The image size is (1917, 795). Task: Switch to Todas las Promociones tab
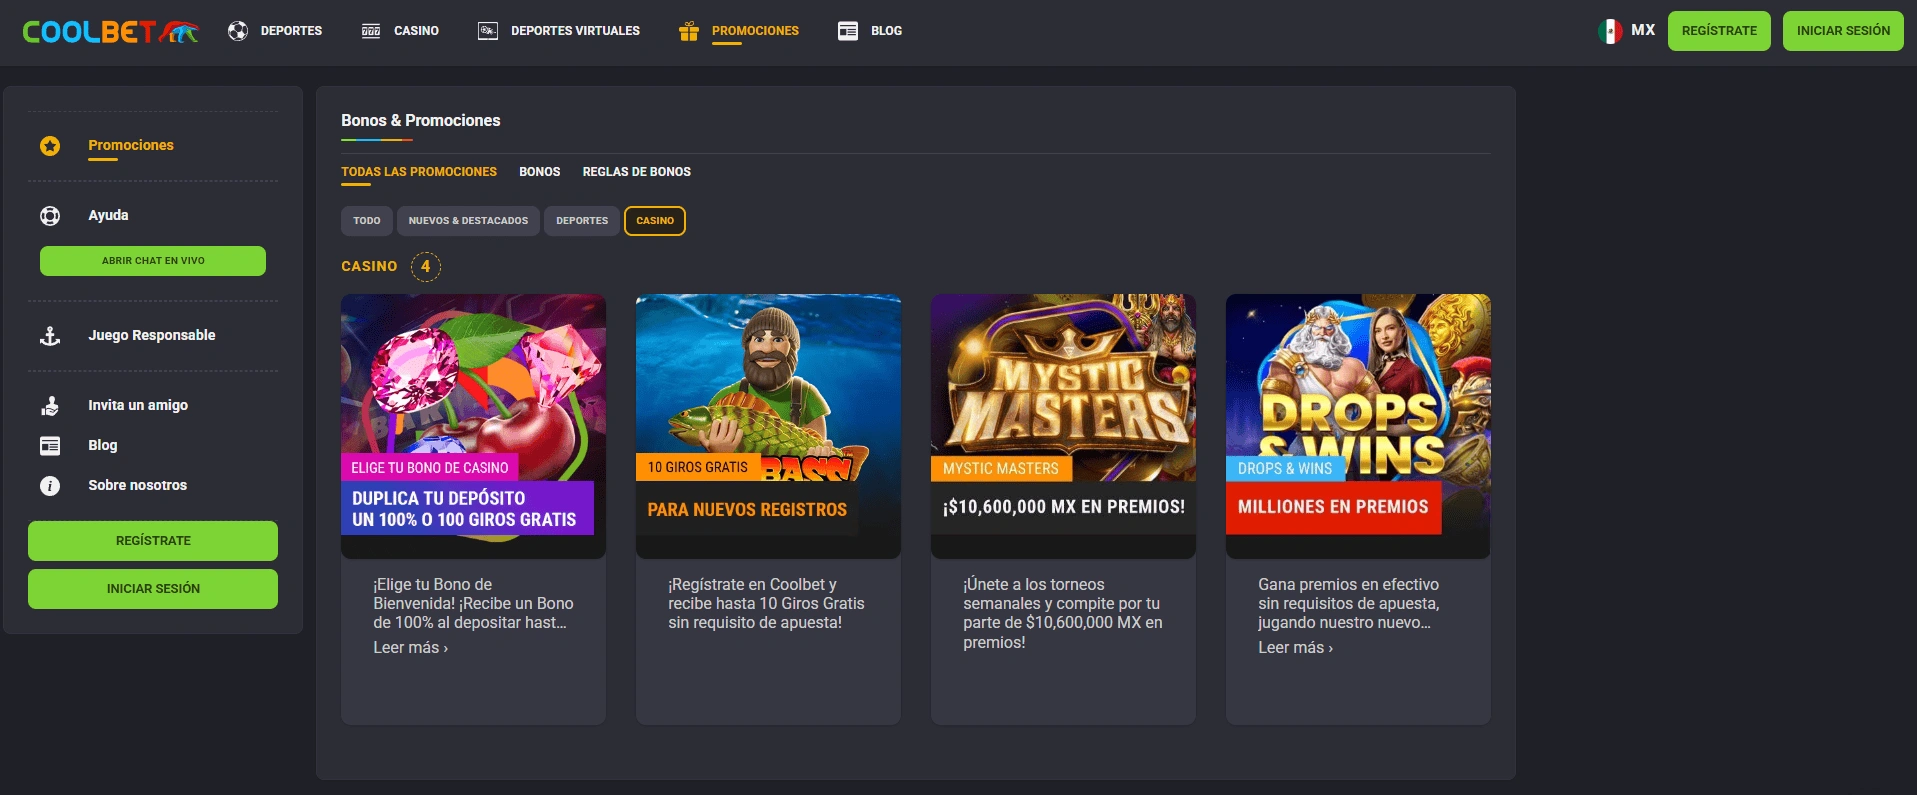(419, 172)
